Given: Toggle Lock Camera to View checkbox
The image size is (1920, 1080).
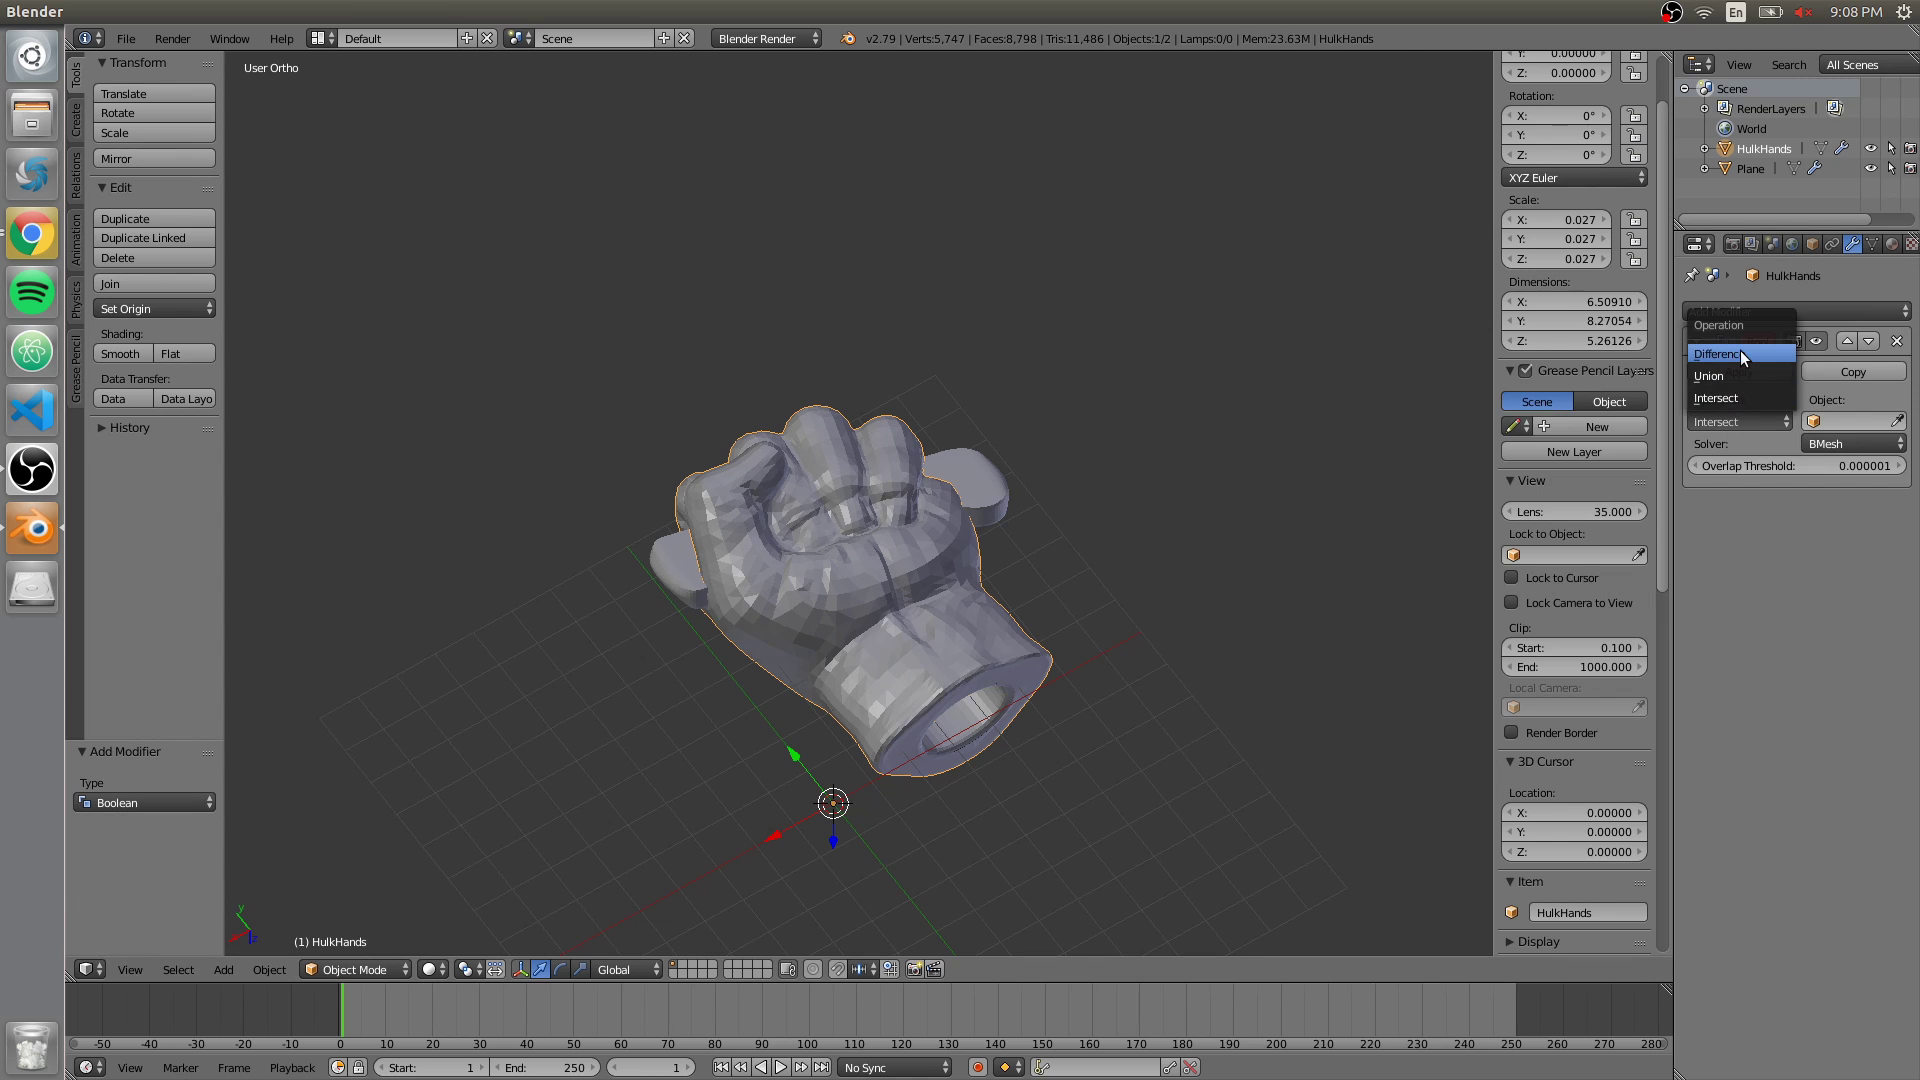Looking at the screenshot, I should click(x=1513, y=603).
